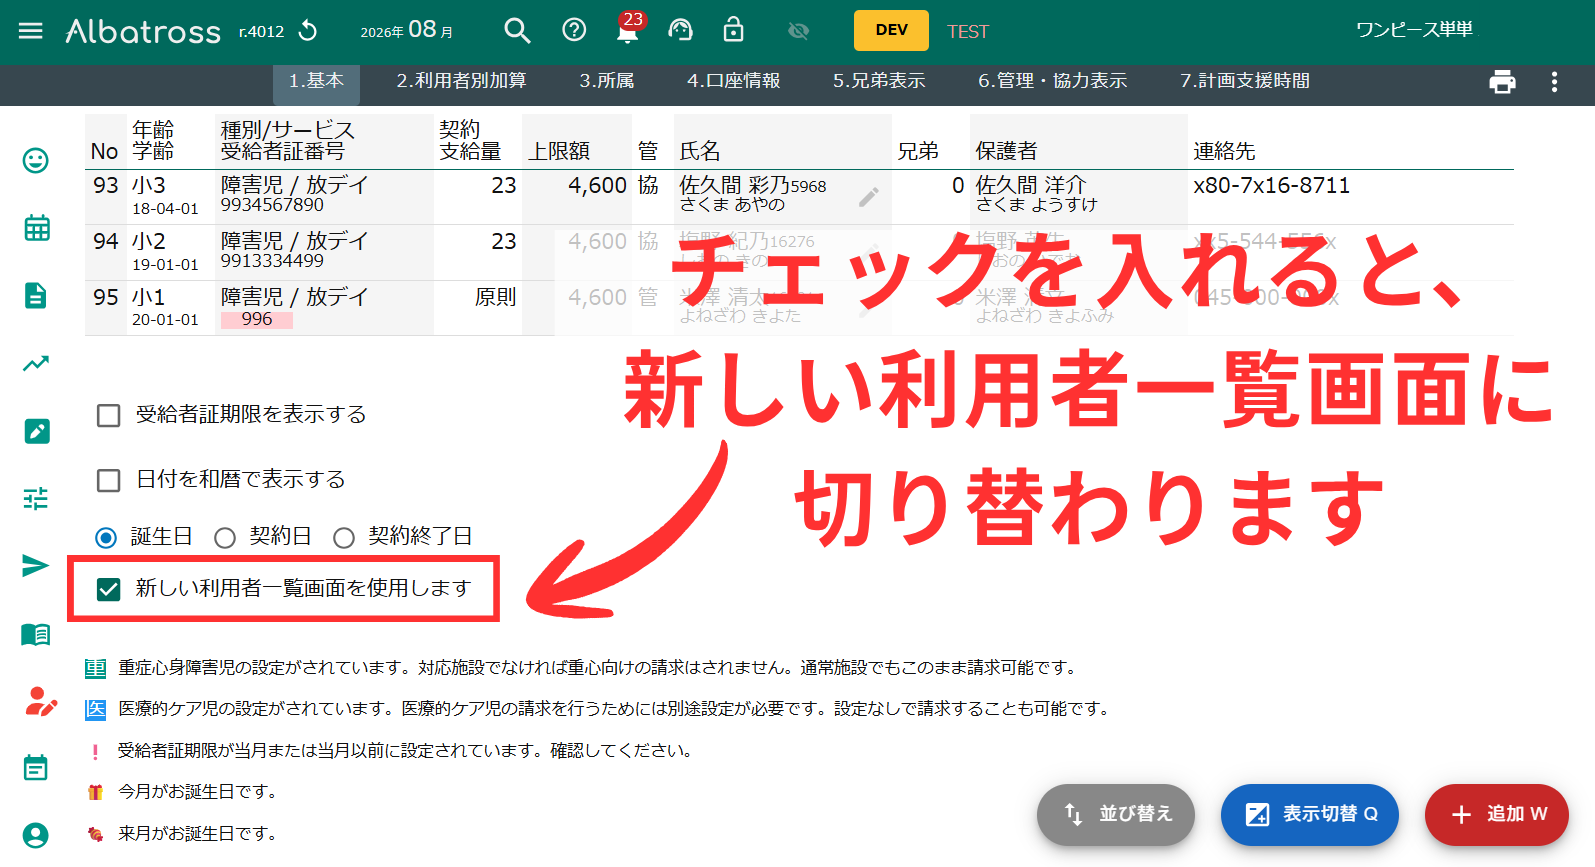
Task: Open the hamburger main menu
Action: tap(31, 31)
